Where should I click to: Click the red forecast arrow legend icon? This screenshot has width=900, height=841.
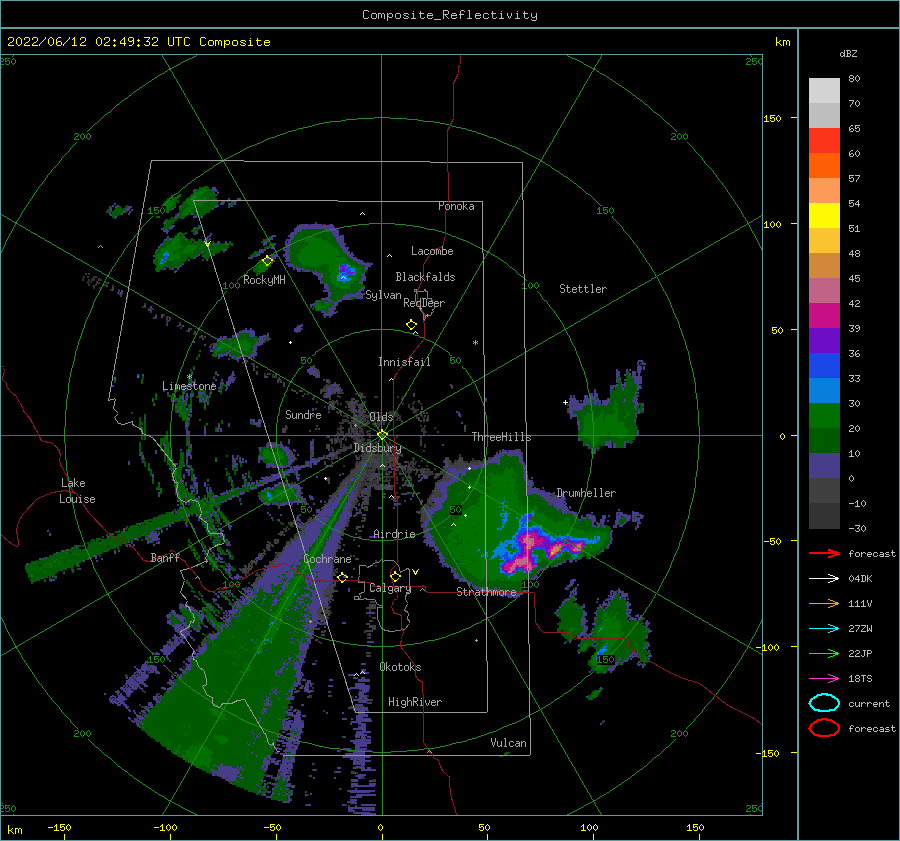(824, 553)
